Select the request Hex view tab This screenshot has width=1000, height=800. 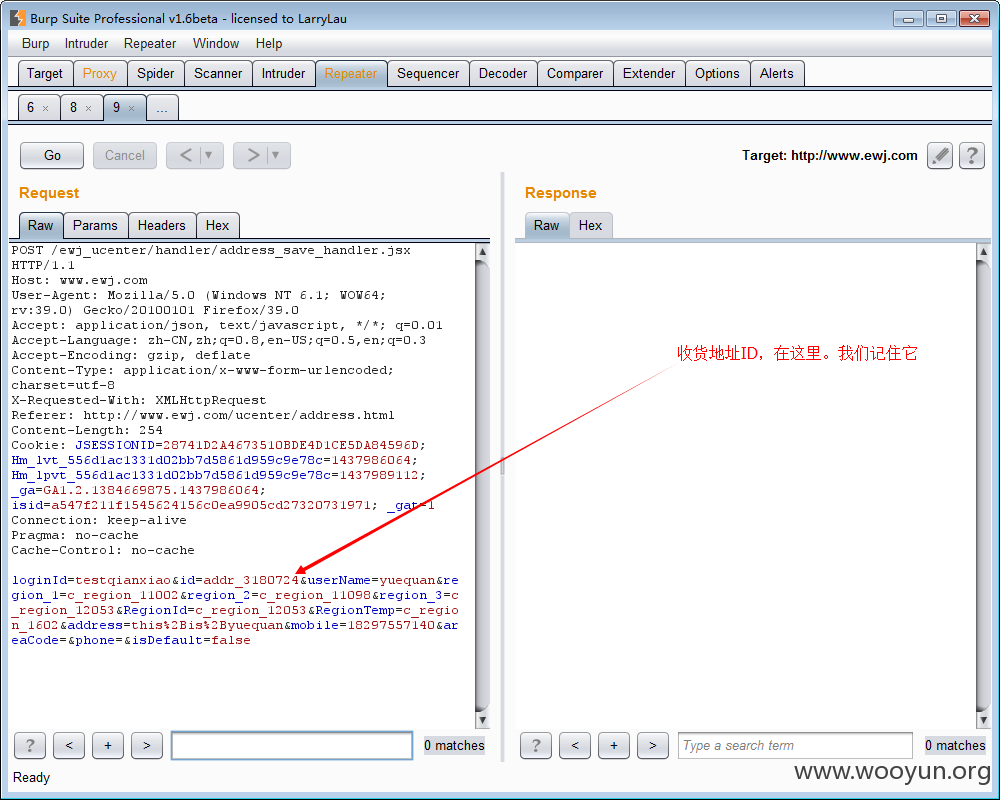(x=217, y=225)
